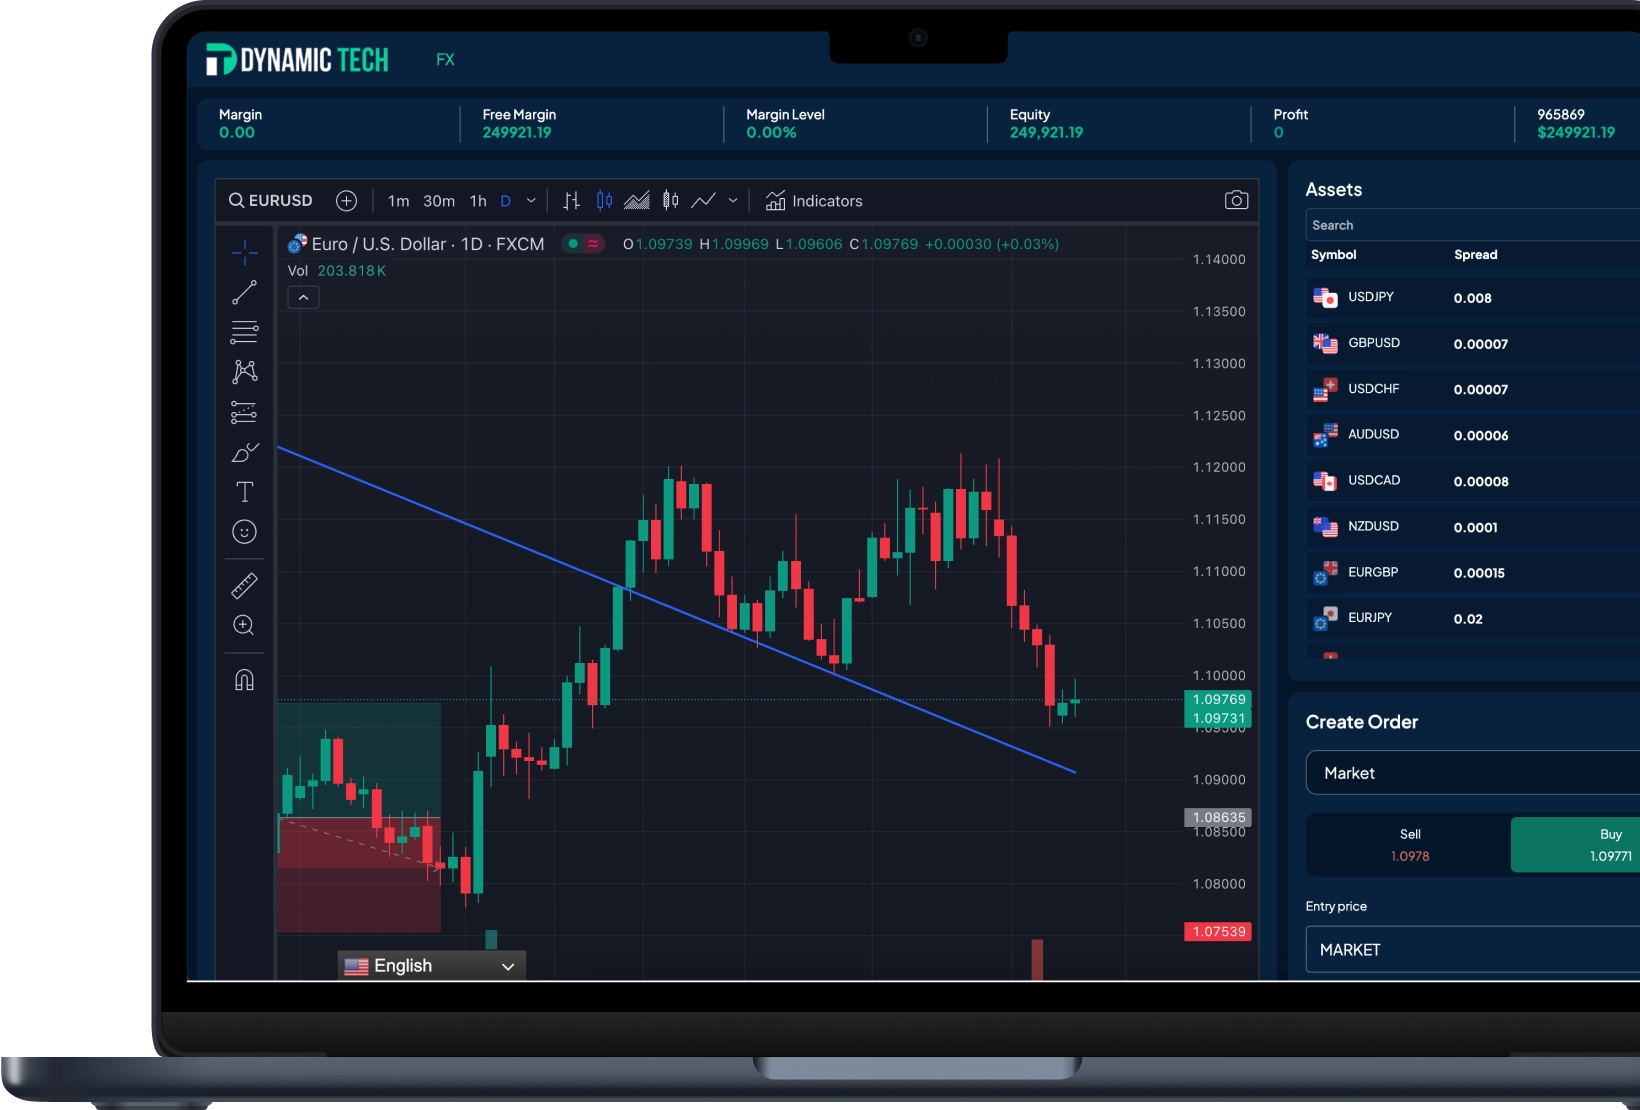The width and height of the screenshot is (1640, 1110).
Task: Toggle the magnet snap mode
Action: pyautogui.click(x=244, y=680)
